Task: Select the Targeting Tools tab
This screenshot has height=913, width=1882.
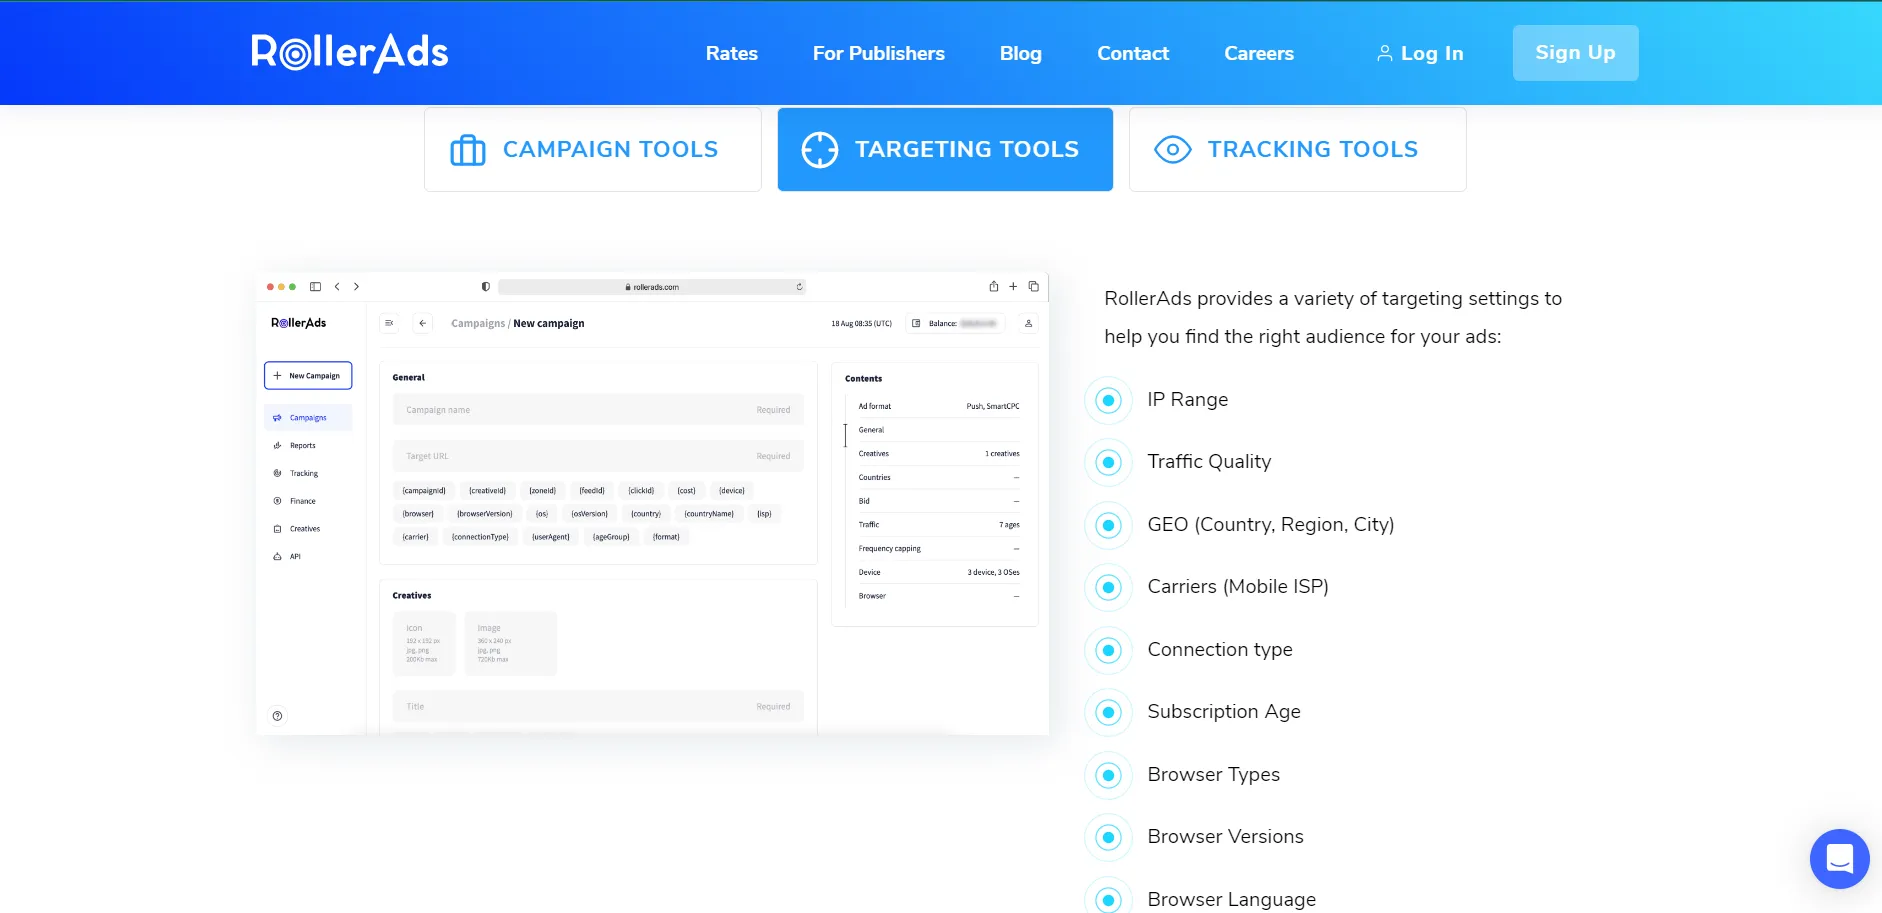Action: [945, 149]
